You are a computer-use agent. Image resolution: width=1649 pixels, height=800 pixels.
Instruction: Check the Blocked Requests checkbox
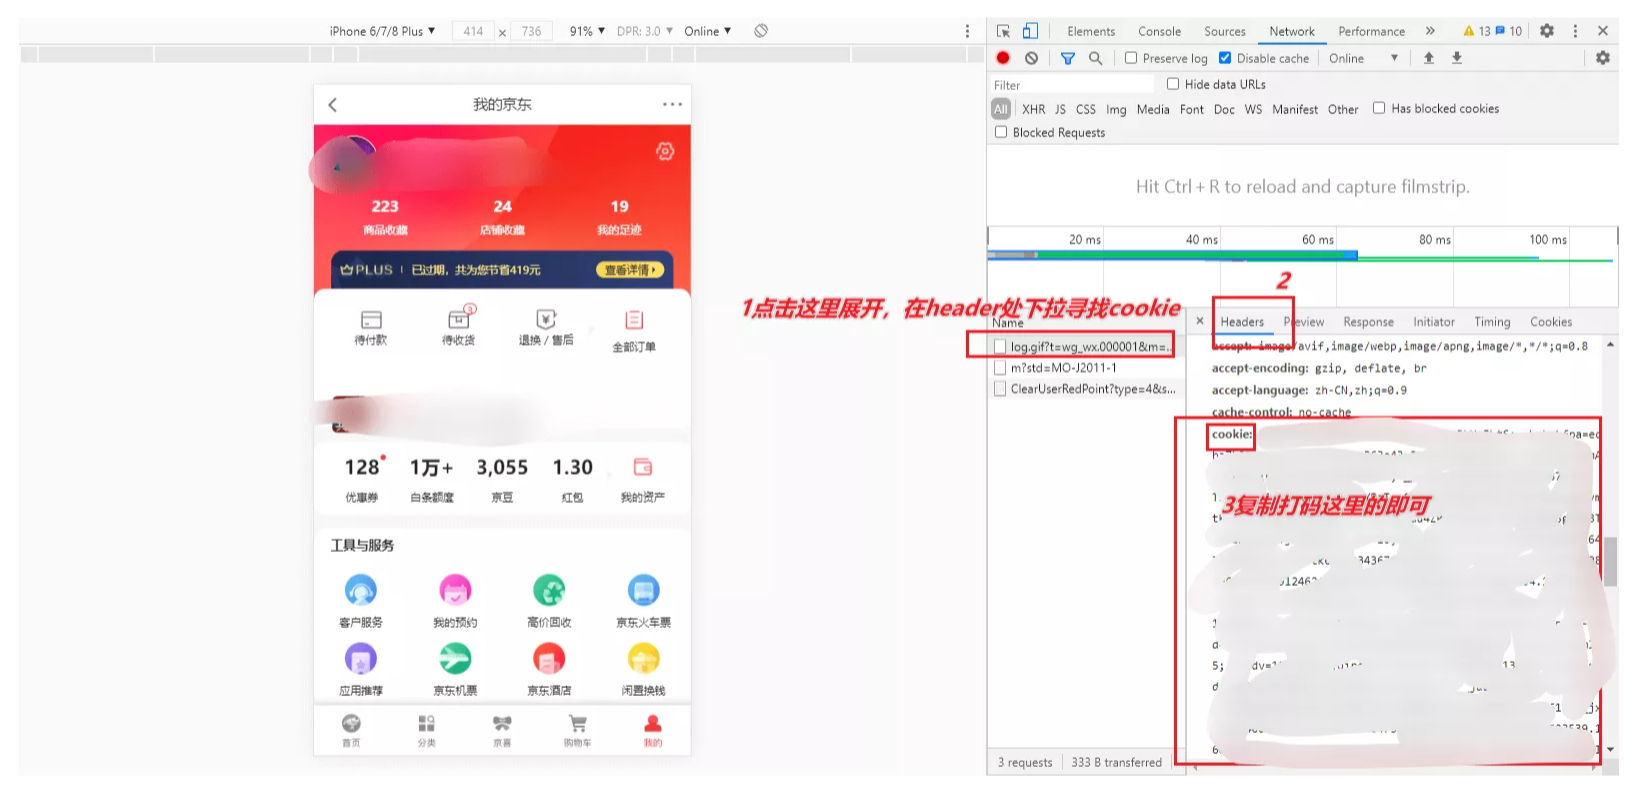[1001, 132]
